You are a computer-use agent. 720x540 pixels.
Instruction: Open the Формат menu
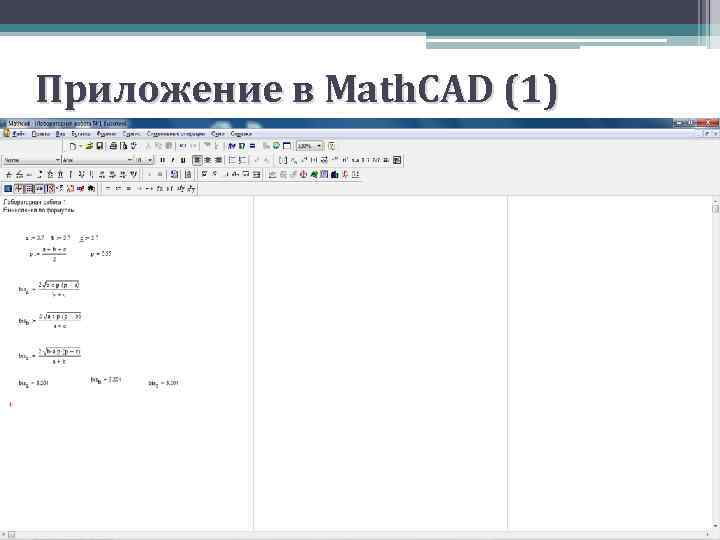(x=106, y=134)
